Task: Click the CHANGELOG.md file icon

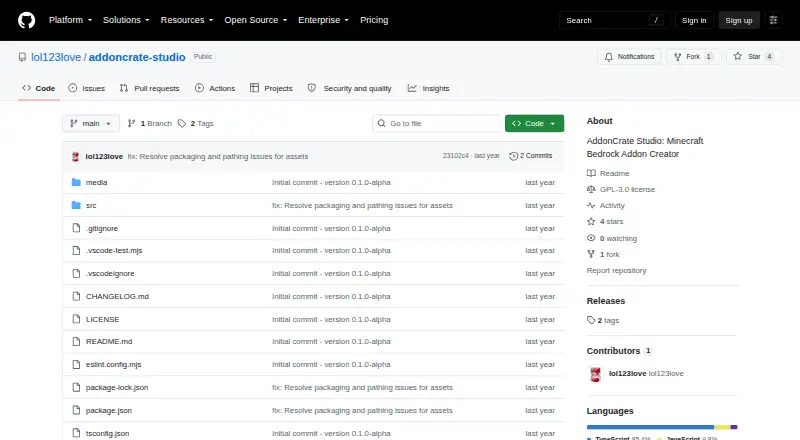Action: click(76, 296)
